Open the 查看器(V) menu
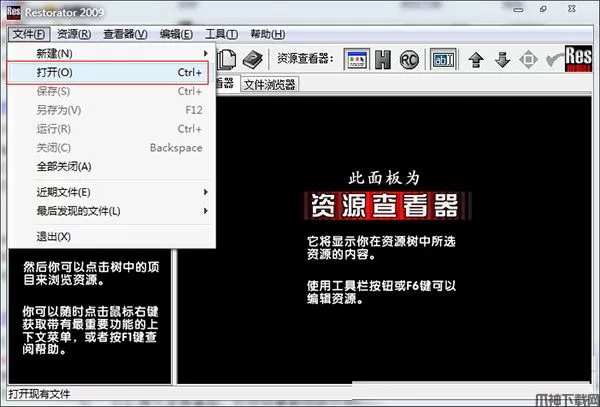Image resolution: width=600 pixels, height=407 pixels. pos(125,34)
